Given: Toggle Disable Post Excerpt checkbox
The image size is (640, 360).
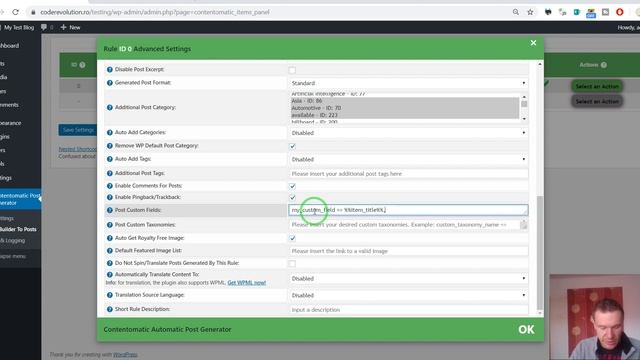Looking at the screenshot, I should (x=292, y=70).
